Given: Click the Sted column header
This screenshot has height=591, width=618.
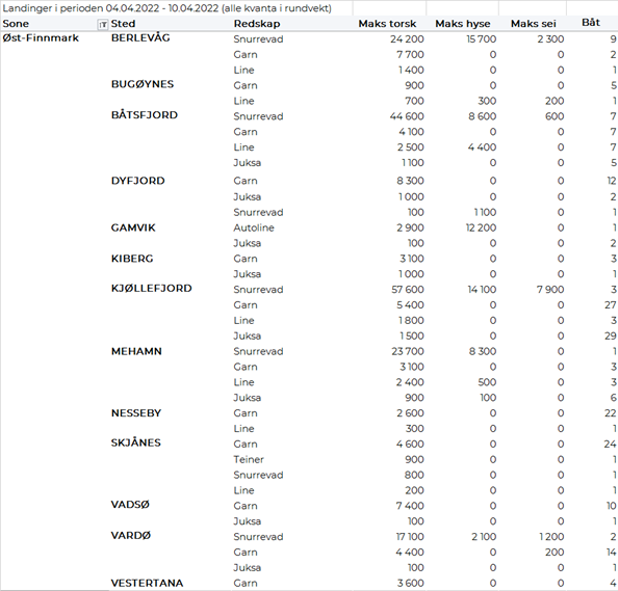Looking at the screenshot, I should pyautogui.click(x=124, y=23).
